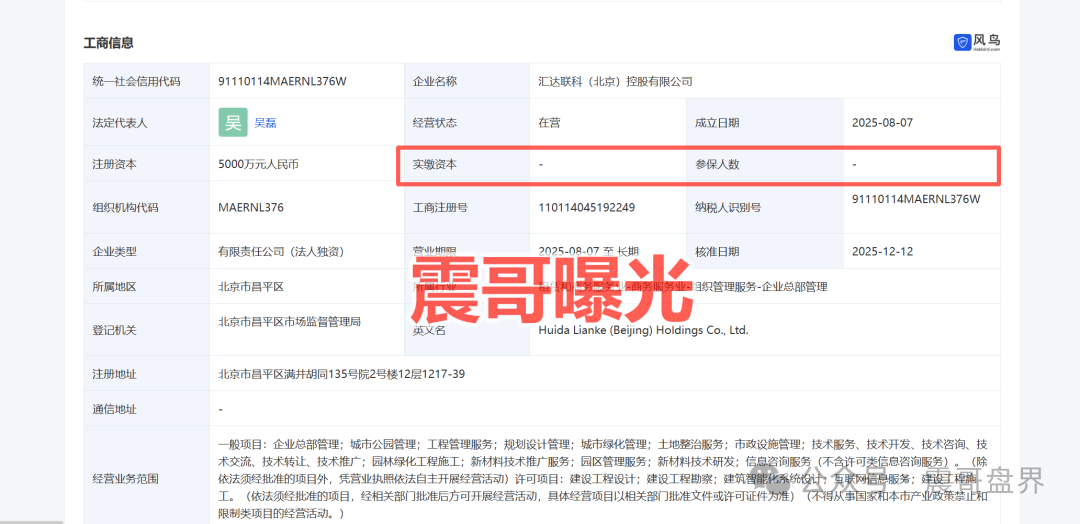Click the 参保人数 label

click(717, 164)
